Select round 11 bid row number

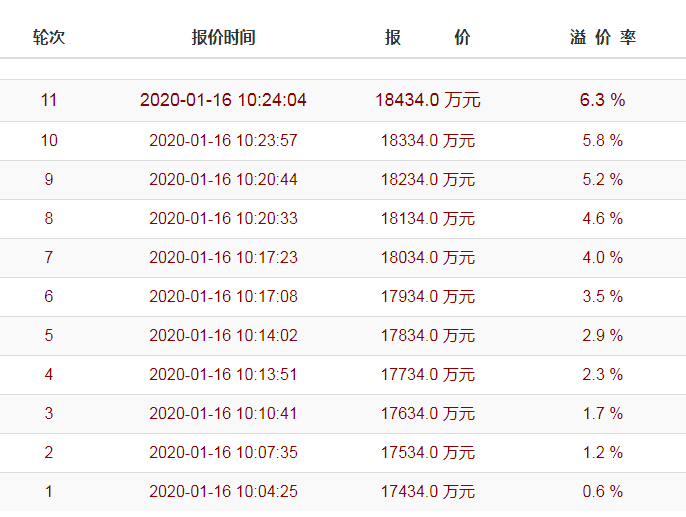49,100
